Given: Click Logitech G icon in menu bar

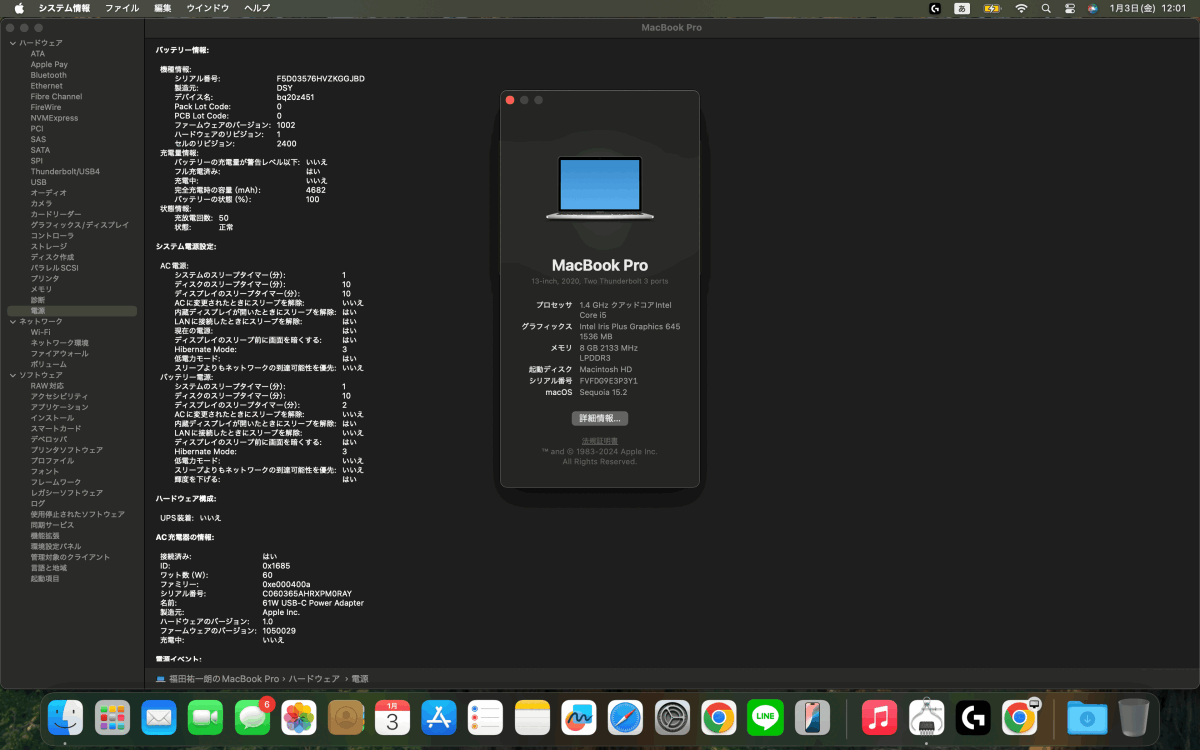Looking at the screenshot, I should 935,8.
